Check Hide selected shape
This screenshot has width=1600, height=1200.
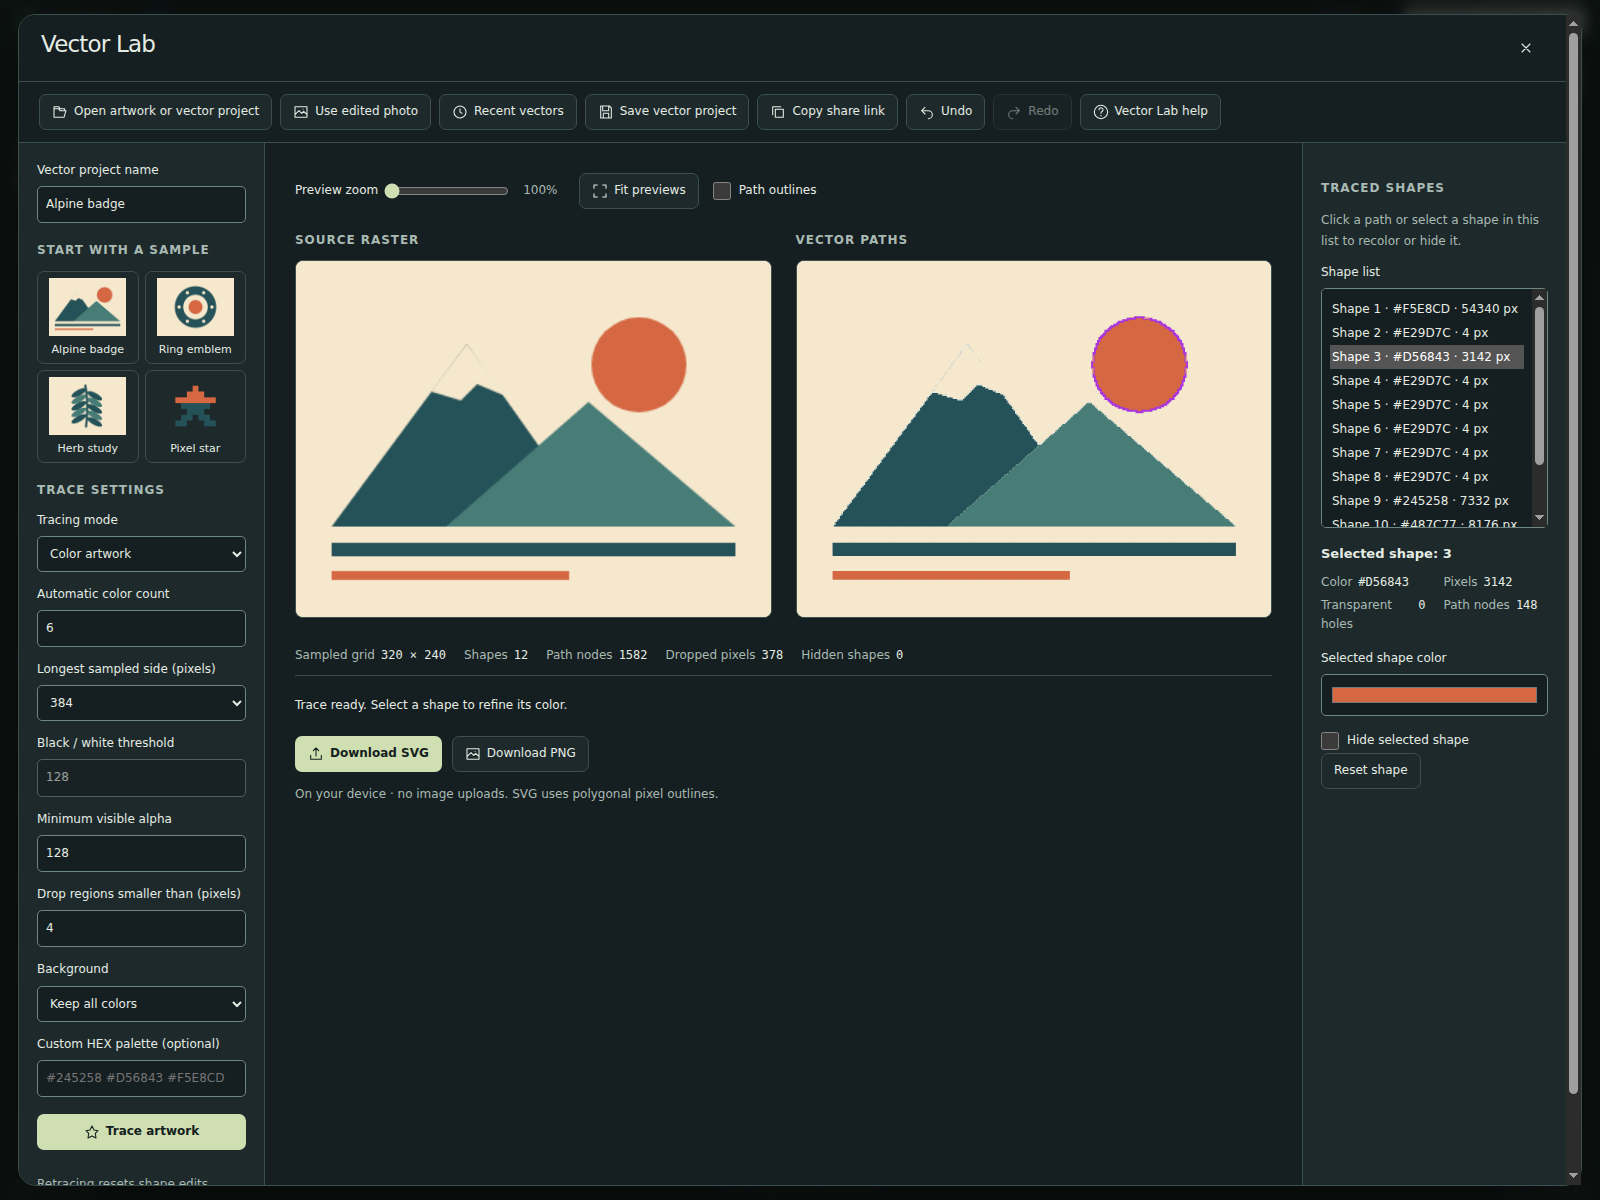pyautogui.click(x=1330, y=740)
